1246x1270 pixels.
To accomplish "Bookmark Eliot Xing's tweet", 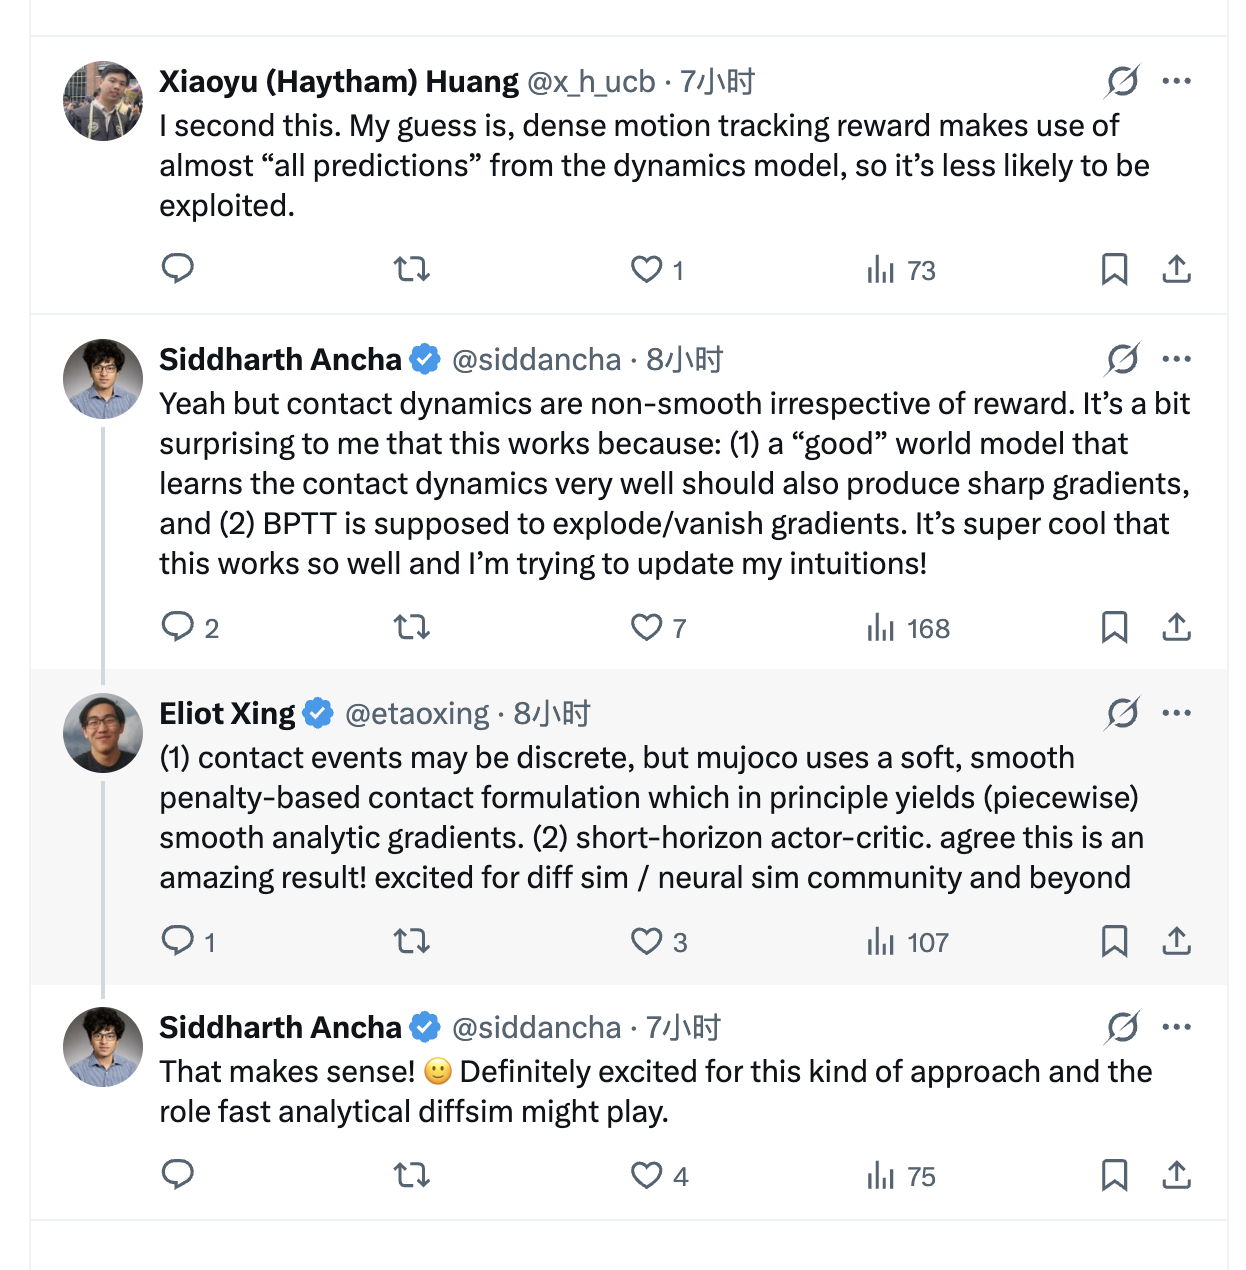I will pyautogui.click(x=1114, y=941).
